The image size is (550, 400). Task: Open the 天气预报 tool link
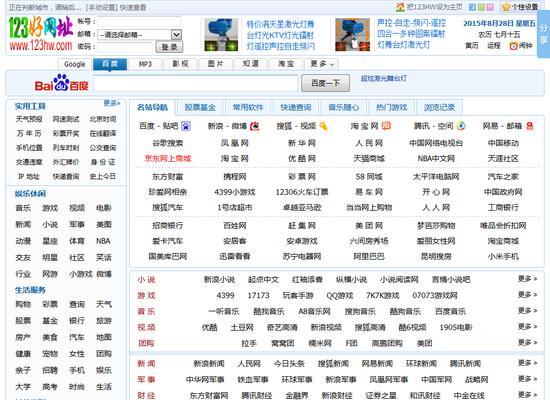pyautogui.click(x=29, y=119)
